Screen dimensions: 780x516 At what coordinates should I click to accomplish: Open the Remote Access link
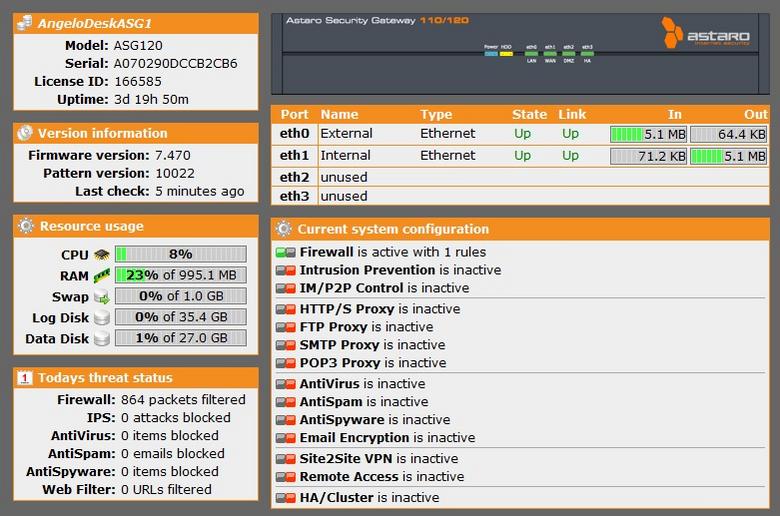tap(349, 476)
